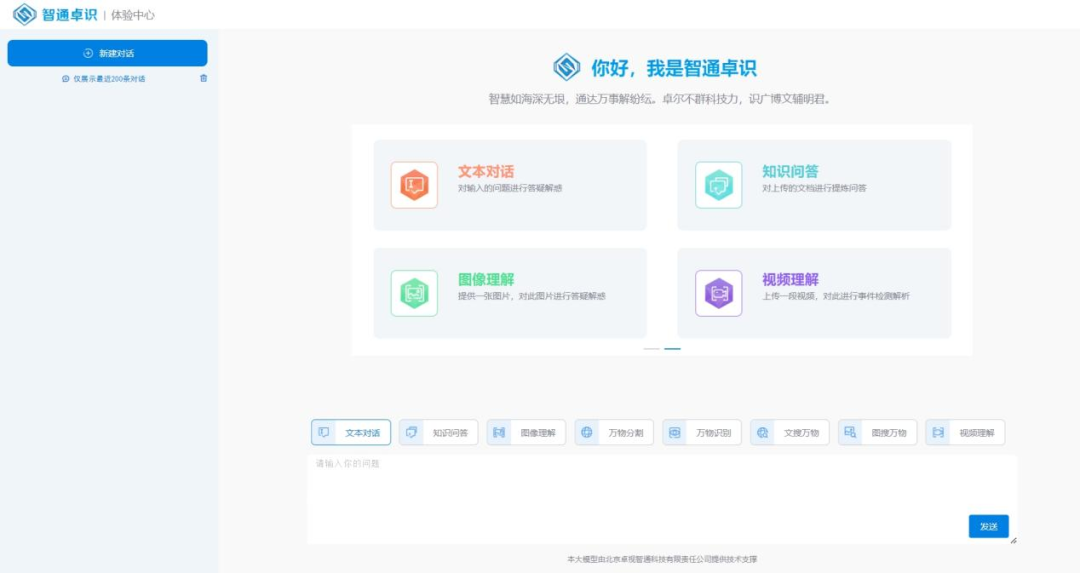
Task: Click the 文本对话 tab's chat icon
Action: click(324, 433)
